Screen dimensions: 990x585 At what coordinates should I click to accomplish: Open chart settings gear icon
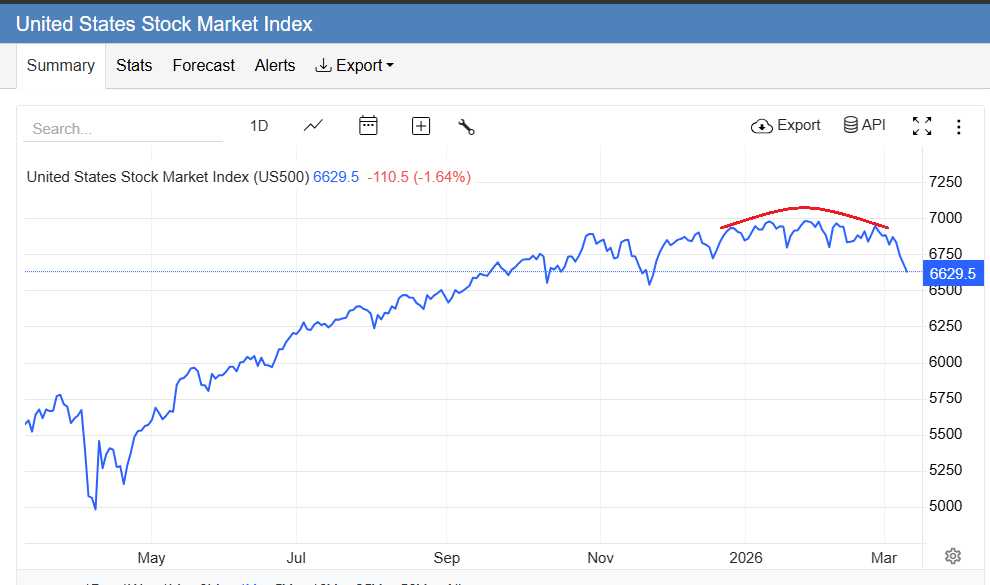coord(953,556)
